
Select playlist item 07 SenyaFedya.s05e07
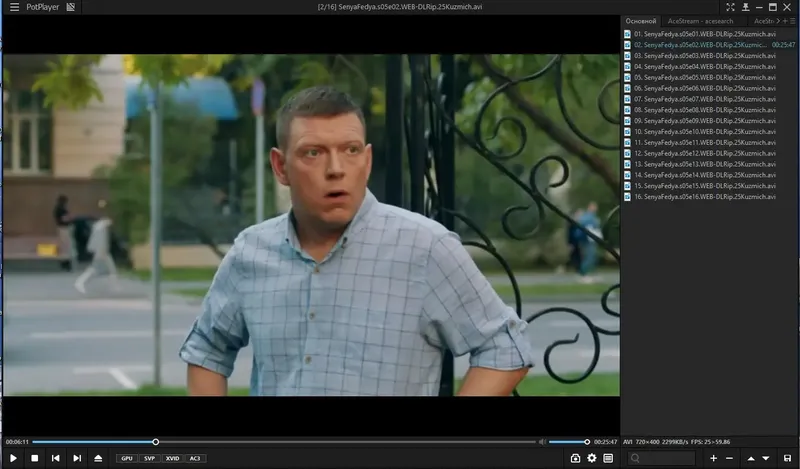click(x=710, y=99)
